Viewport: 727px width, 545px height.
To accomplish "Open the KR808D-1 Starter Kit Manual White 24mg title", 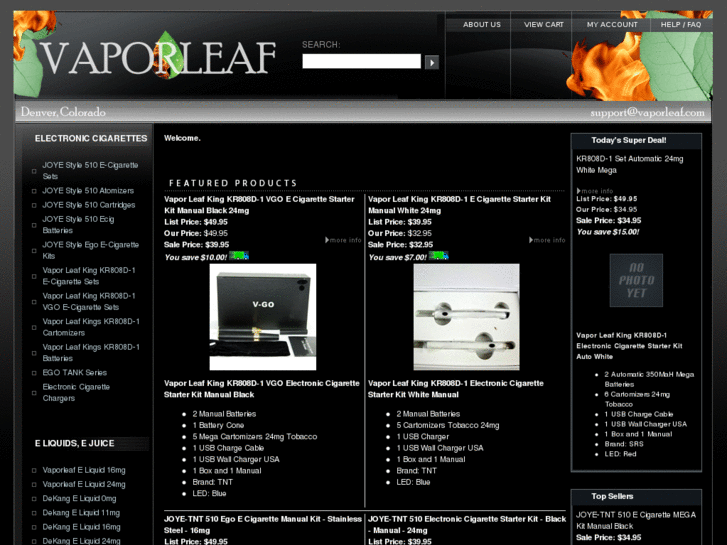I will [x=459, y=205].
